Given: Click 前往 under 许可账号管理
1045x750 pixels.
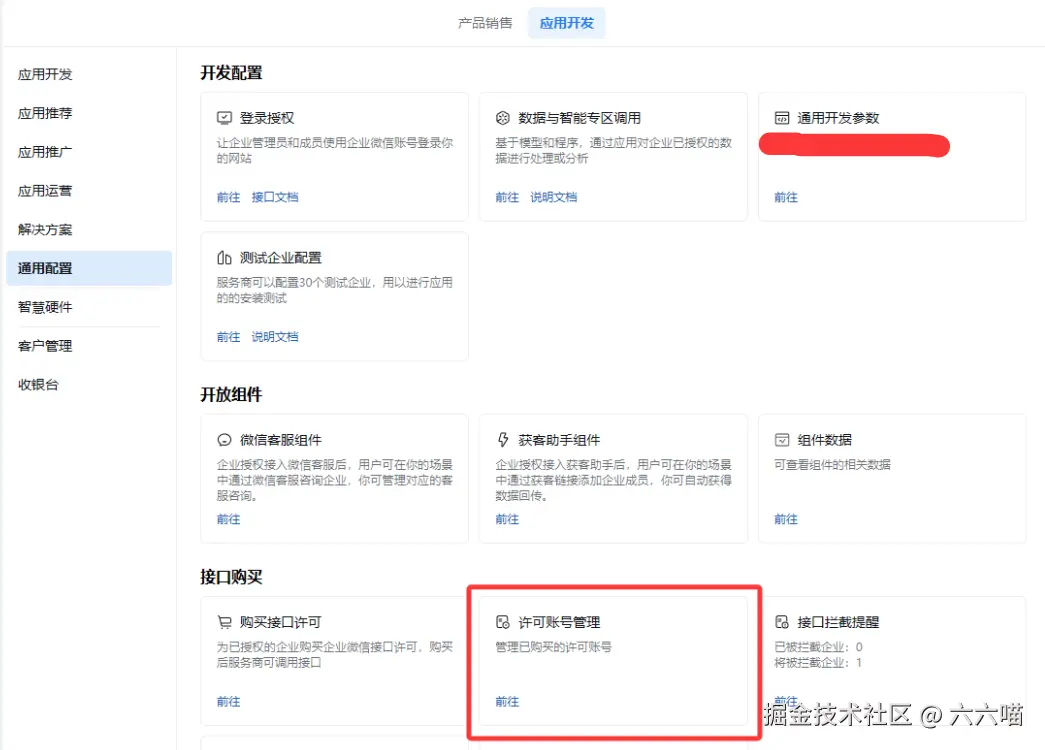Looking at the screenshot, I should tap(507, 701).
